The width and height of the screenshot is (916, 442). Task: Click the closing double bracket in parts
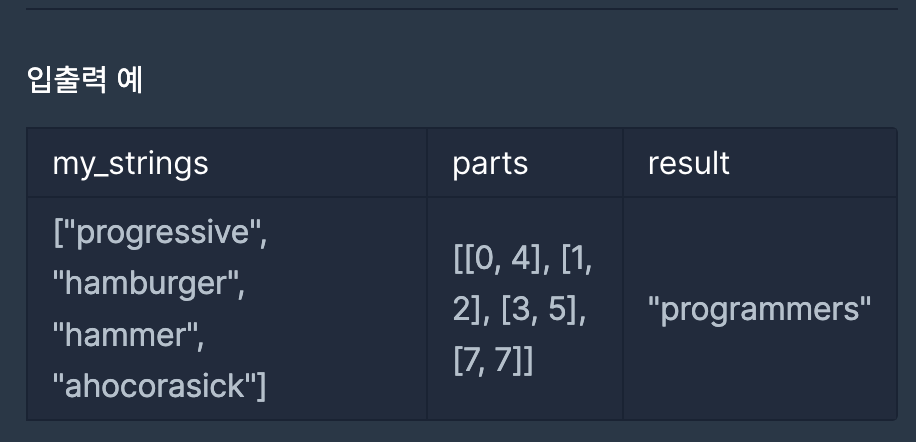[523, 361]
